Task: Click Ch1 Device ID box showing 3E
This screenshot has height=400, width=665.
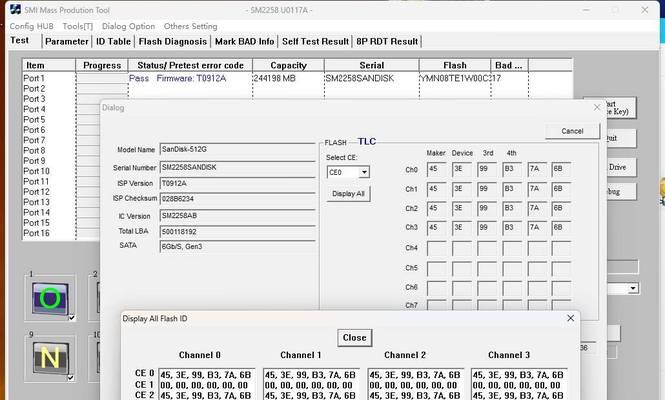Action: [x=461, y=189]
